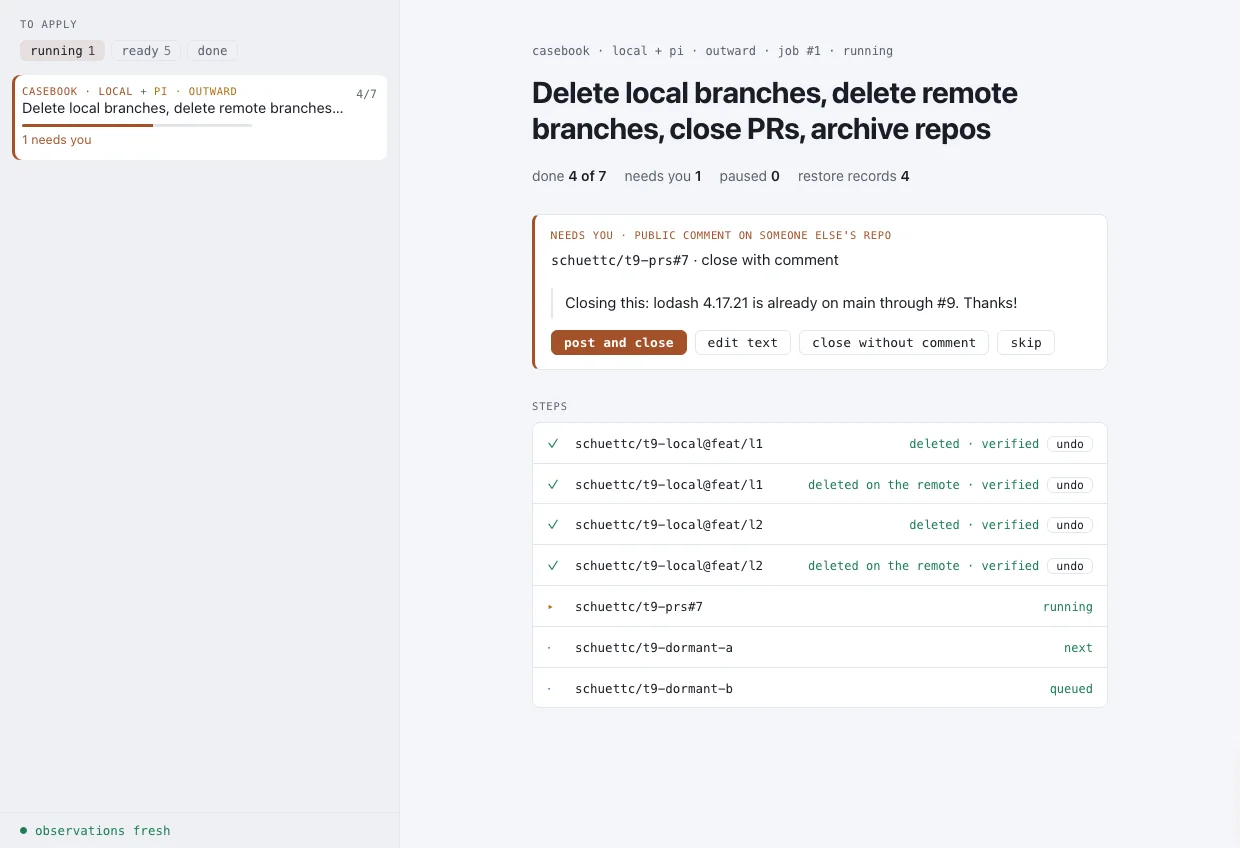Click checkmark icon of first feat/l1 step

pyautogui.click(x=553, y=443)
